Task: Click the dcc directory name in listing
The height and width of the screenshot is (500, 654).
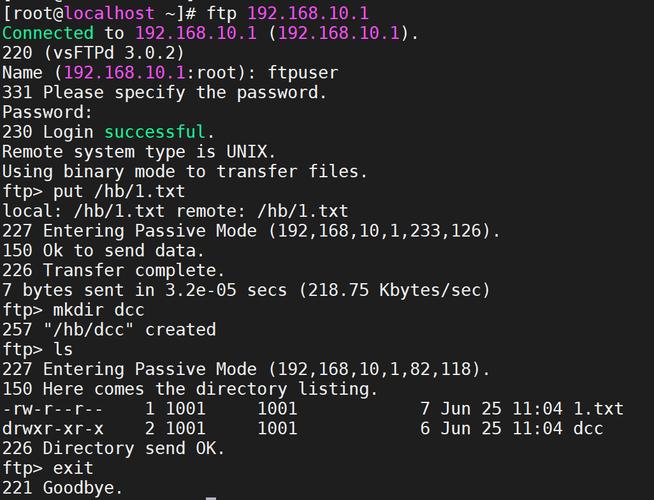Action: pyautogui.click(x=588, y=429)
